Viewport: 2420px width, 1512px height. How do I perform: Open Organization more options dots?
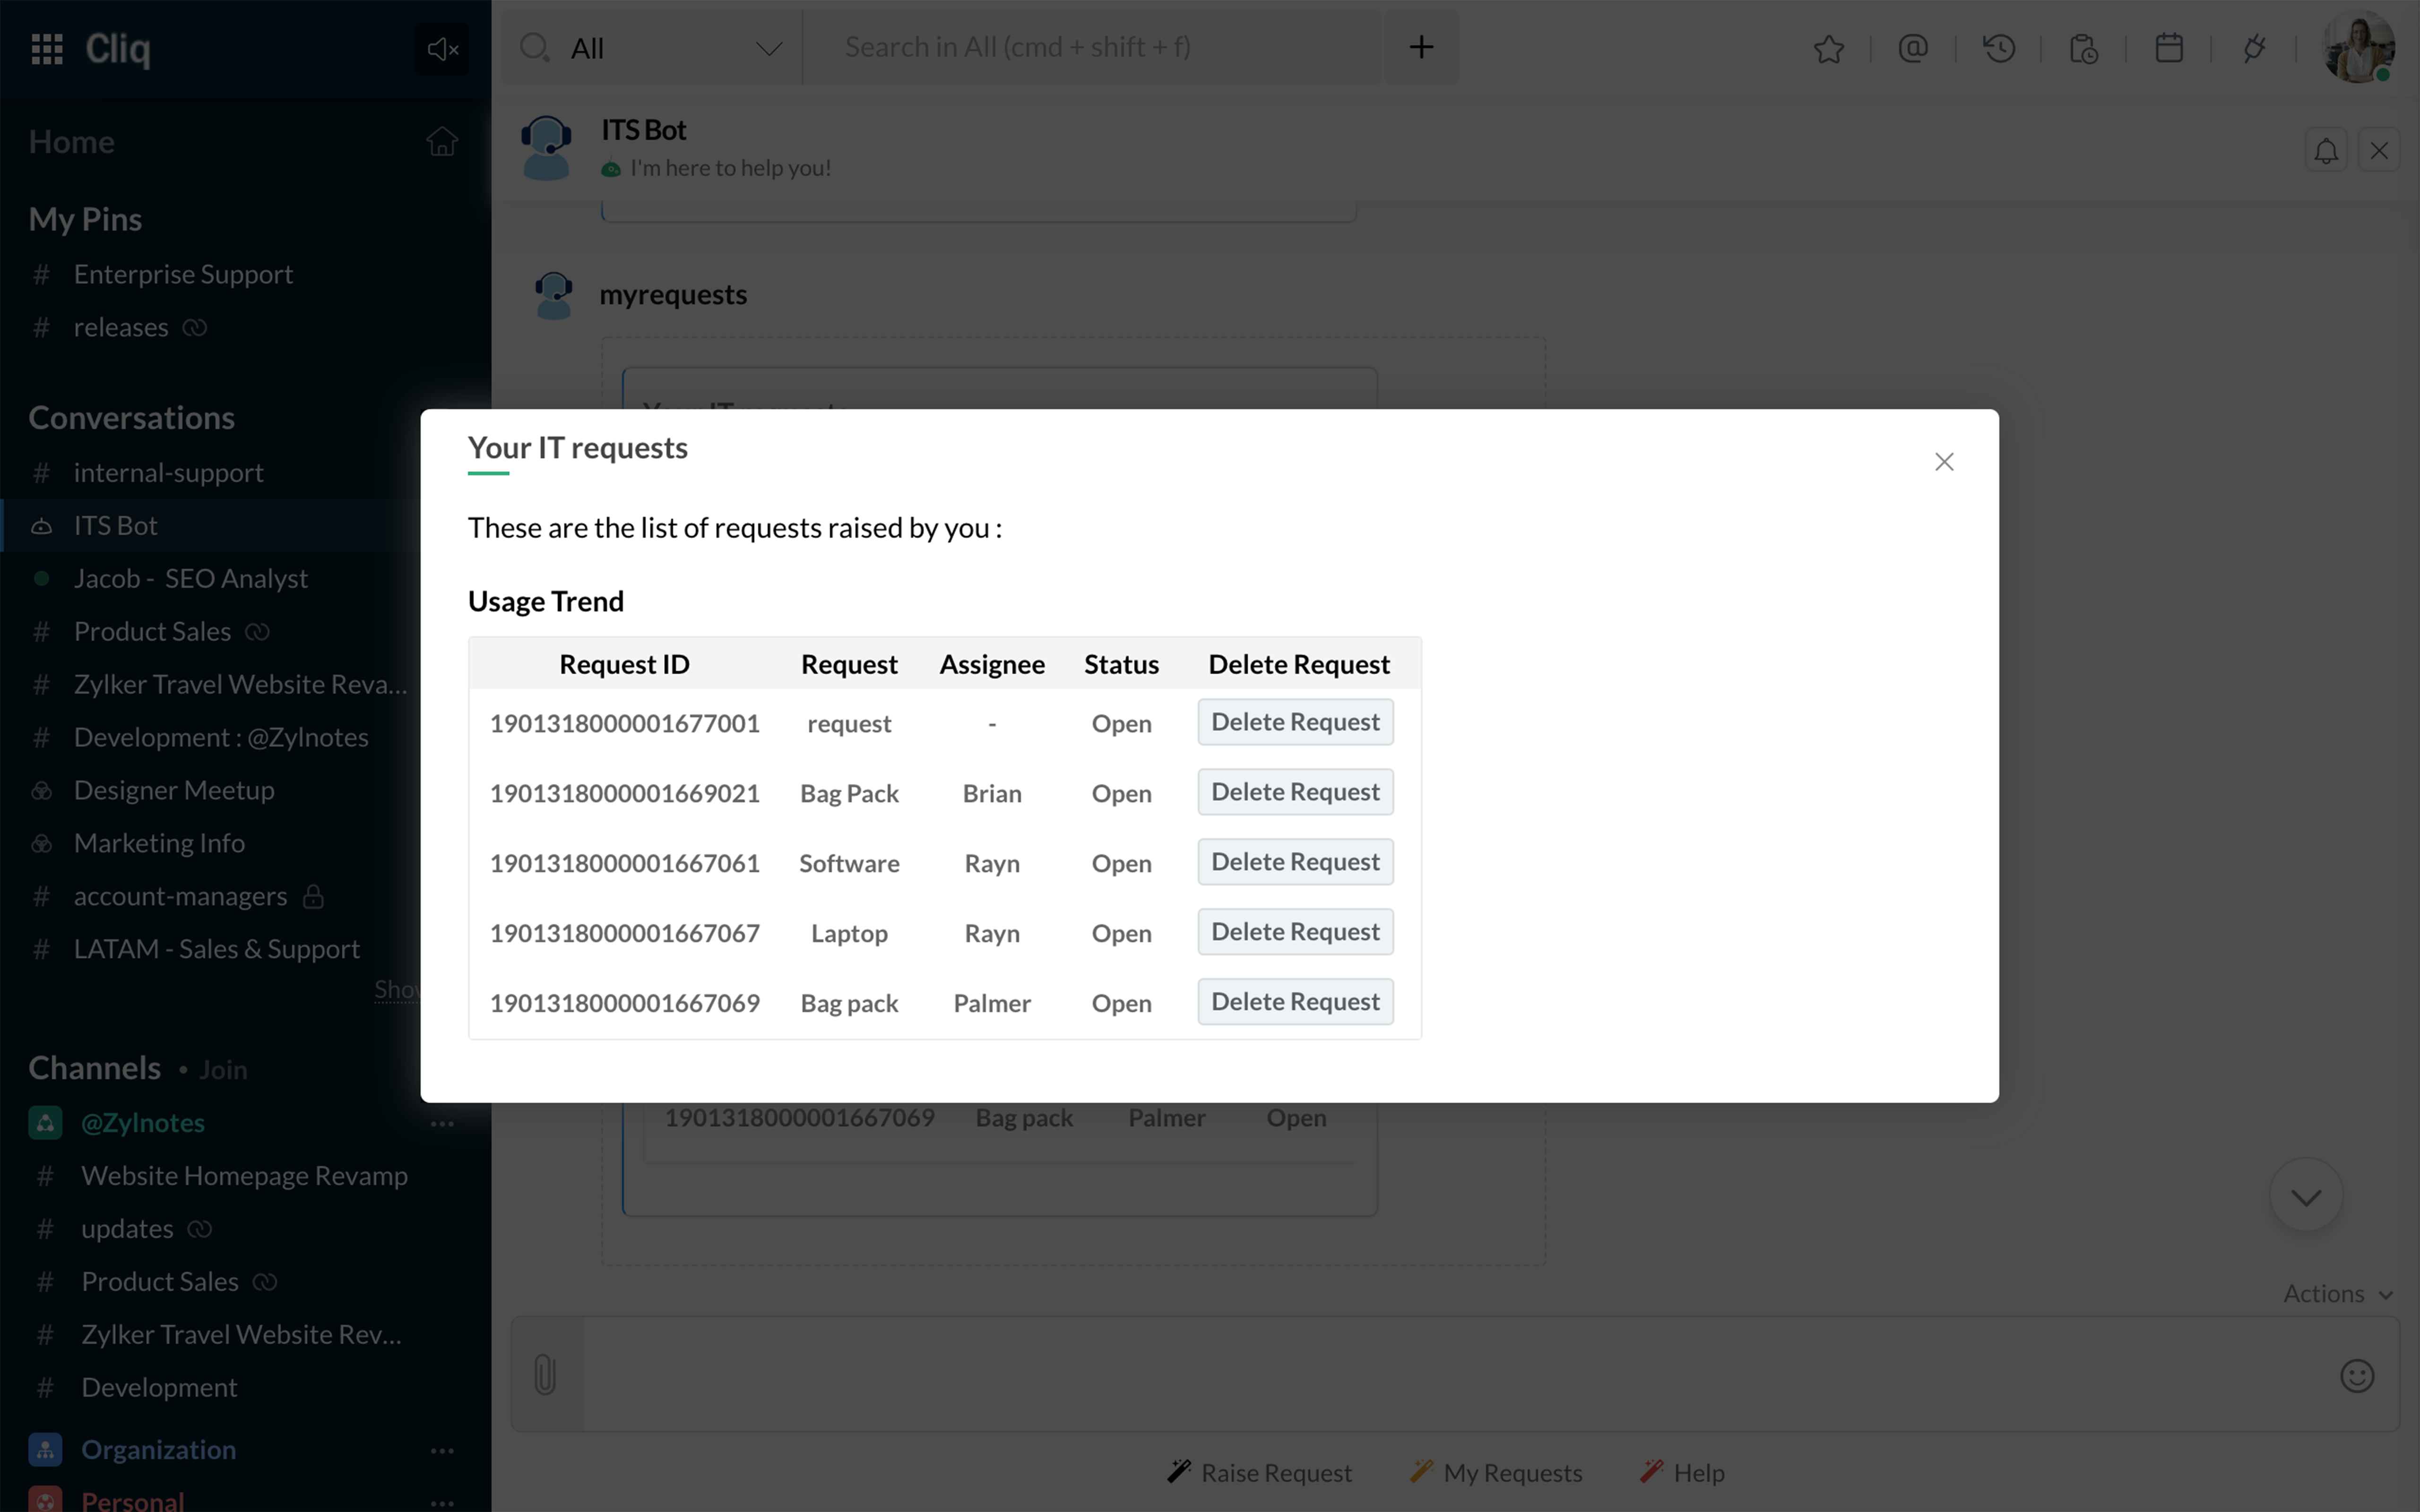(442, 1451)
